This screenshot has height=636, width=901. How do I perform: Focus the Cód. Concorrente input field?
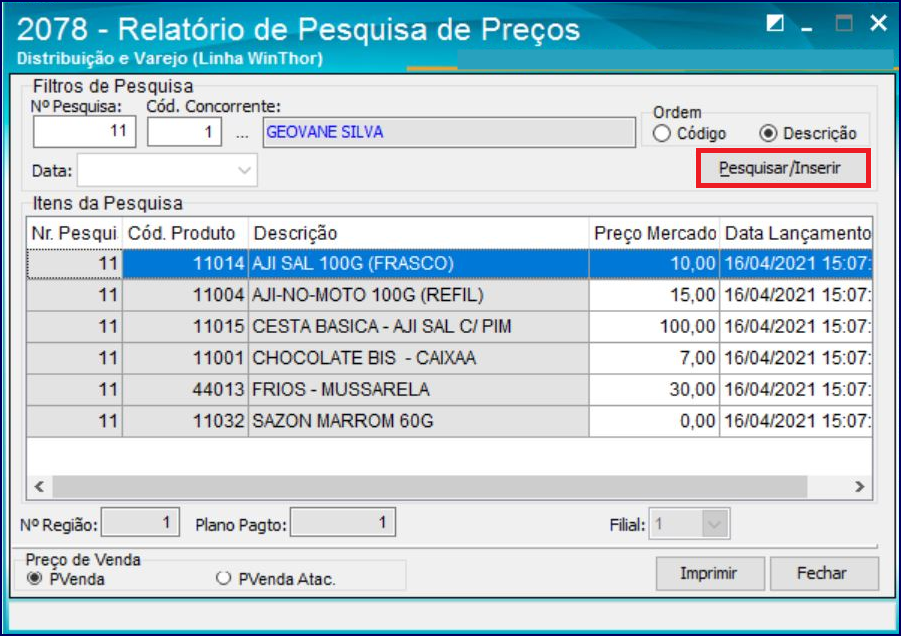tap(184, 132)
